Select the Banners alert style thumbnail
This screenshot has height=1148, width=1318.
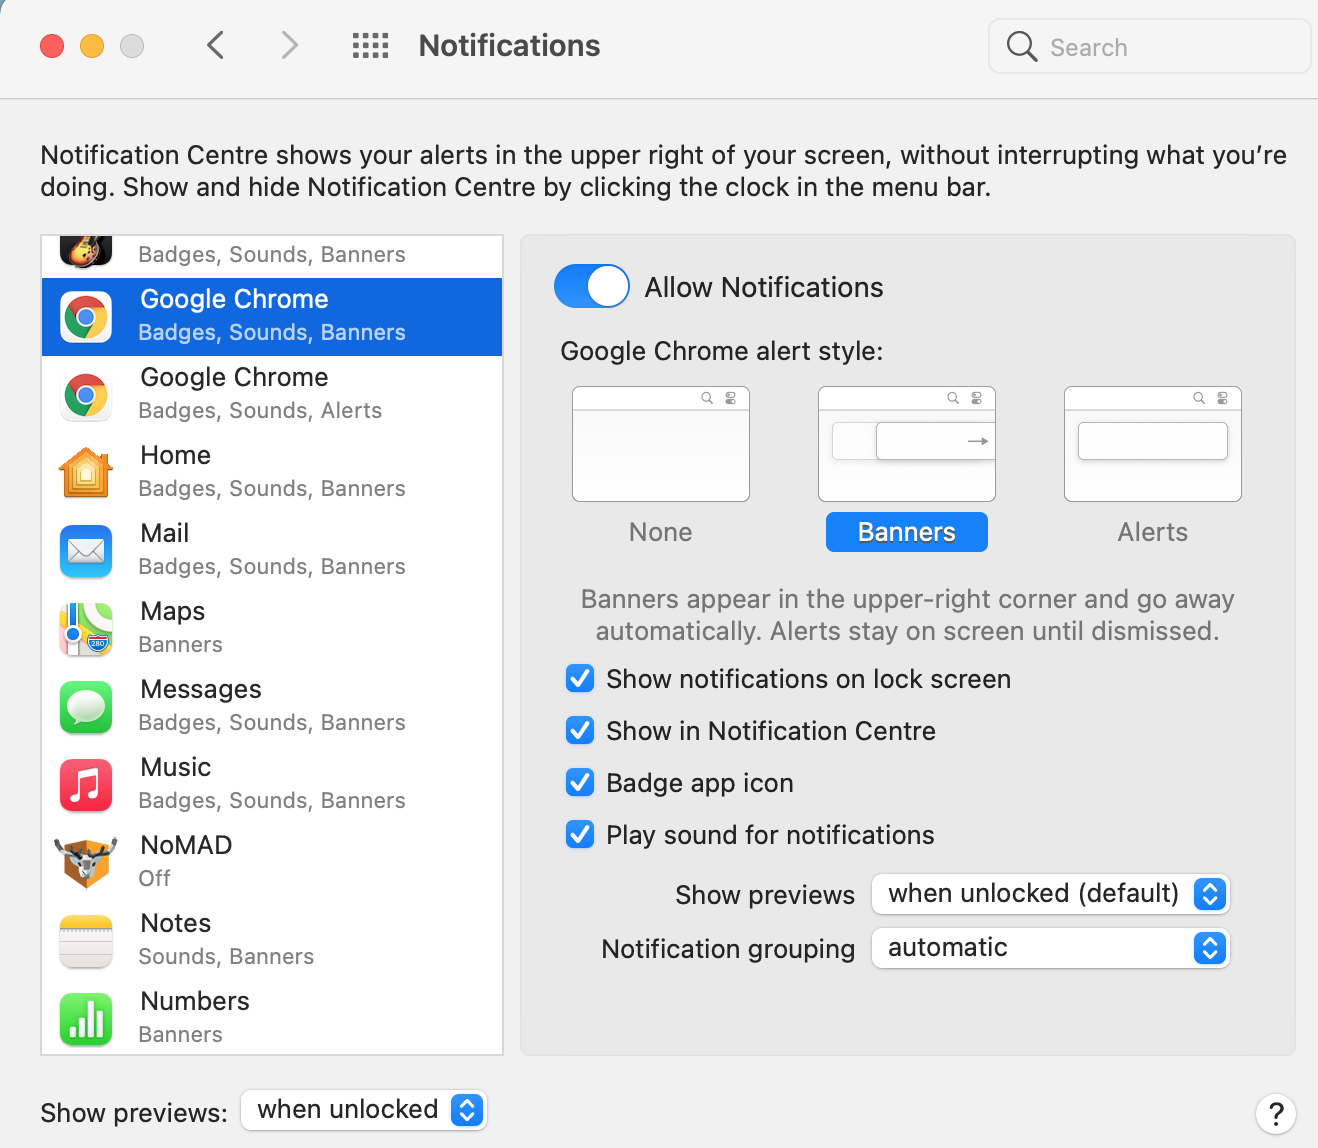907,444
